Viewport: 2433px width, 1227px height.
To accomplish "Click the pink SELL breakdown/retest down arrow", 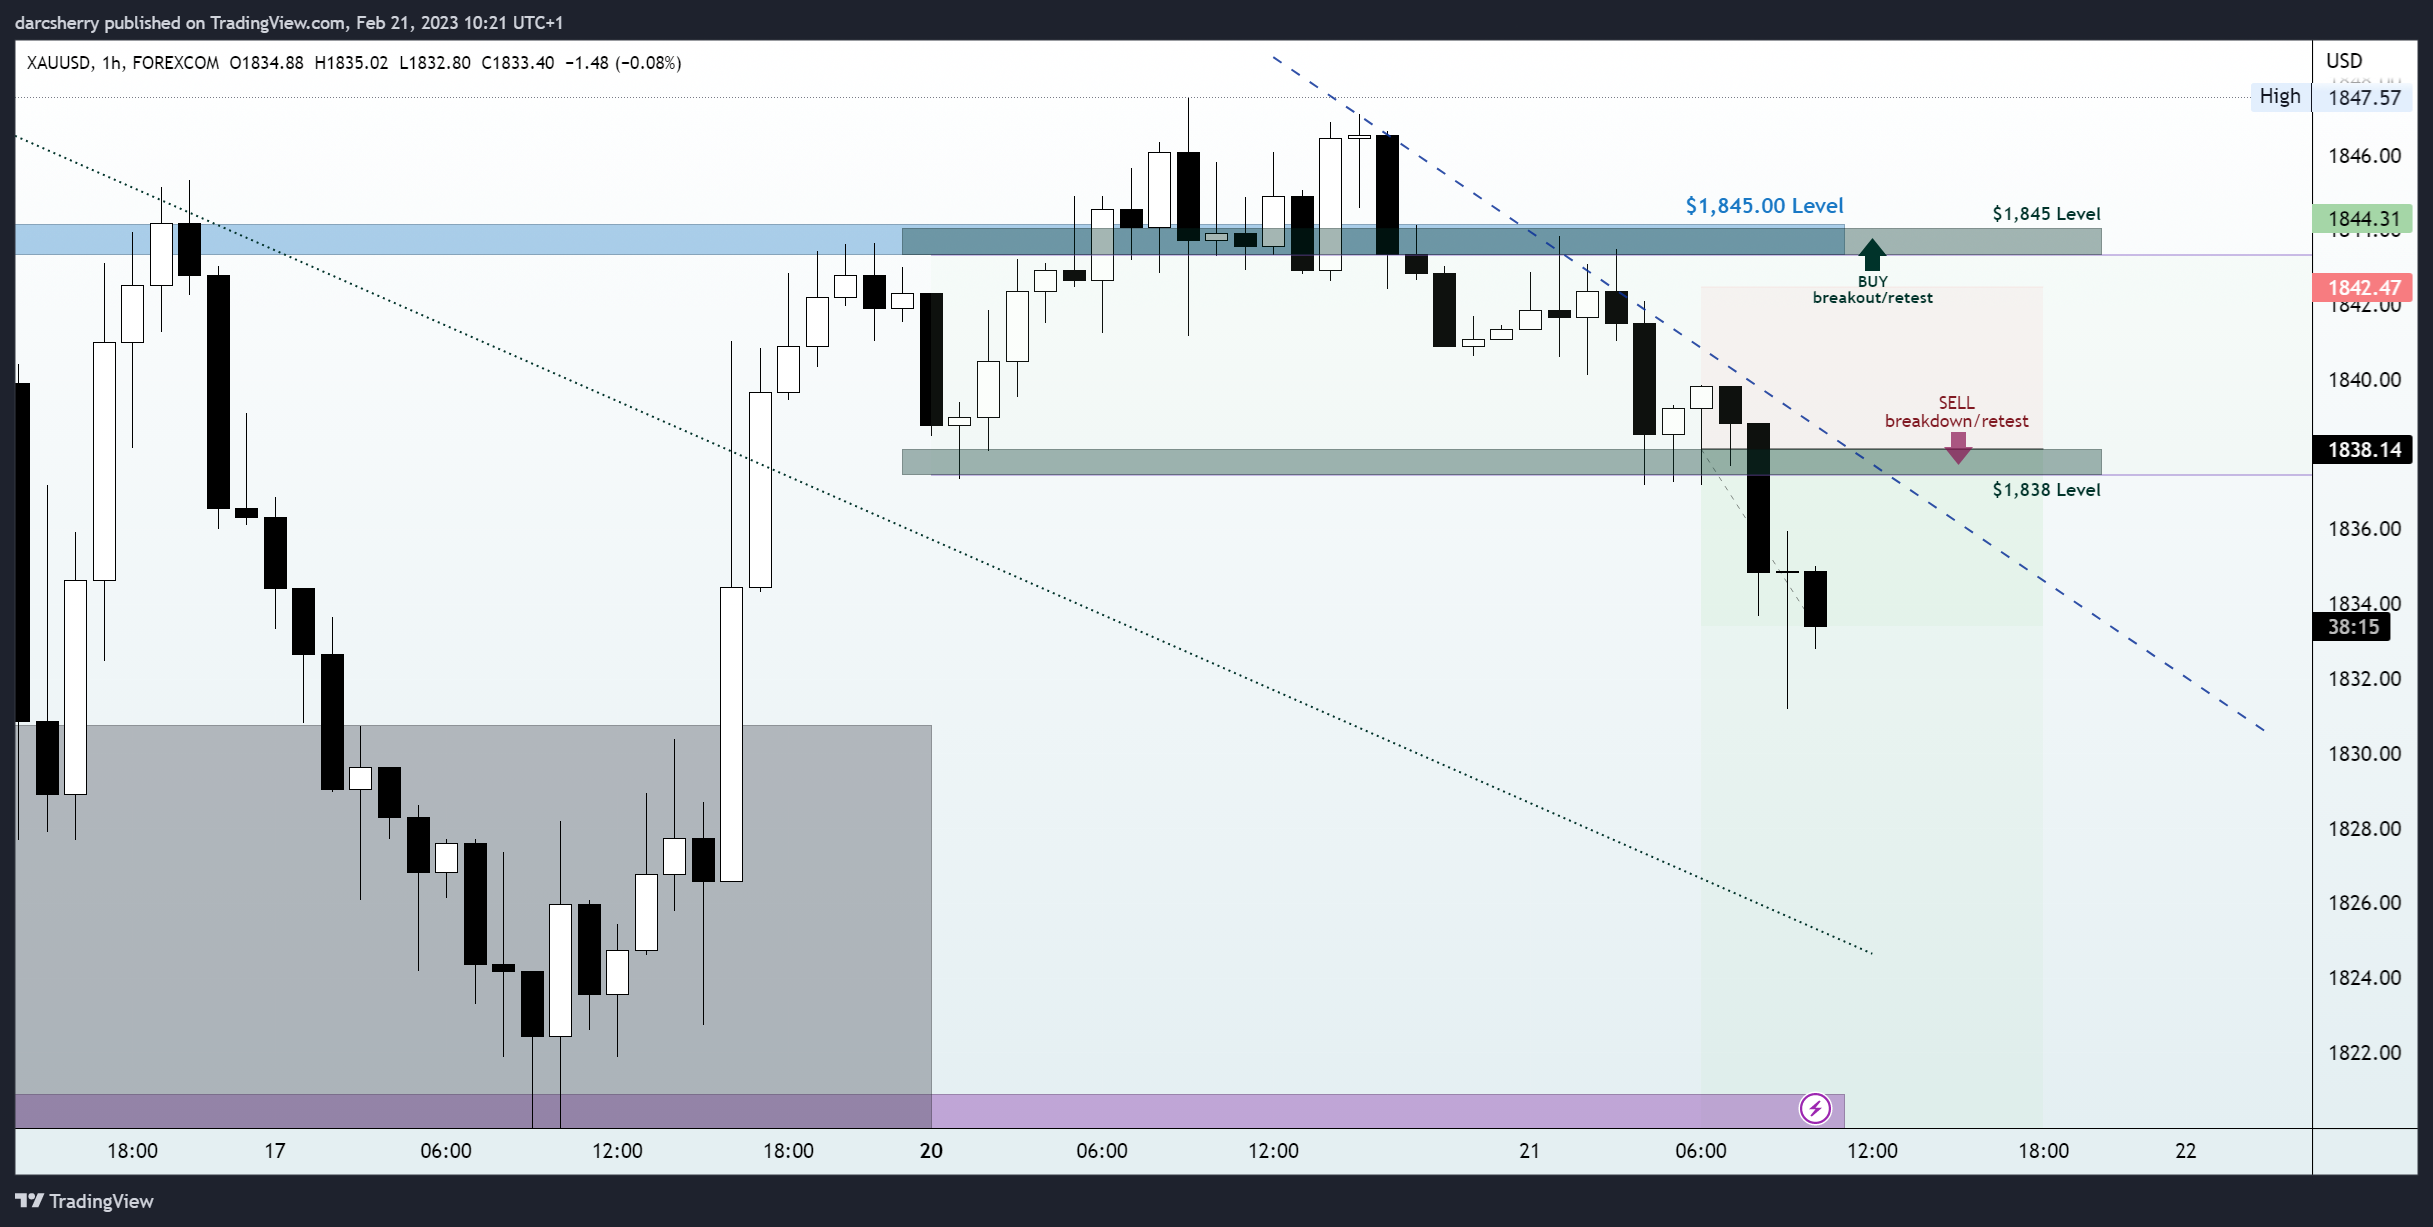I will (1957, 448).
